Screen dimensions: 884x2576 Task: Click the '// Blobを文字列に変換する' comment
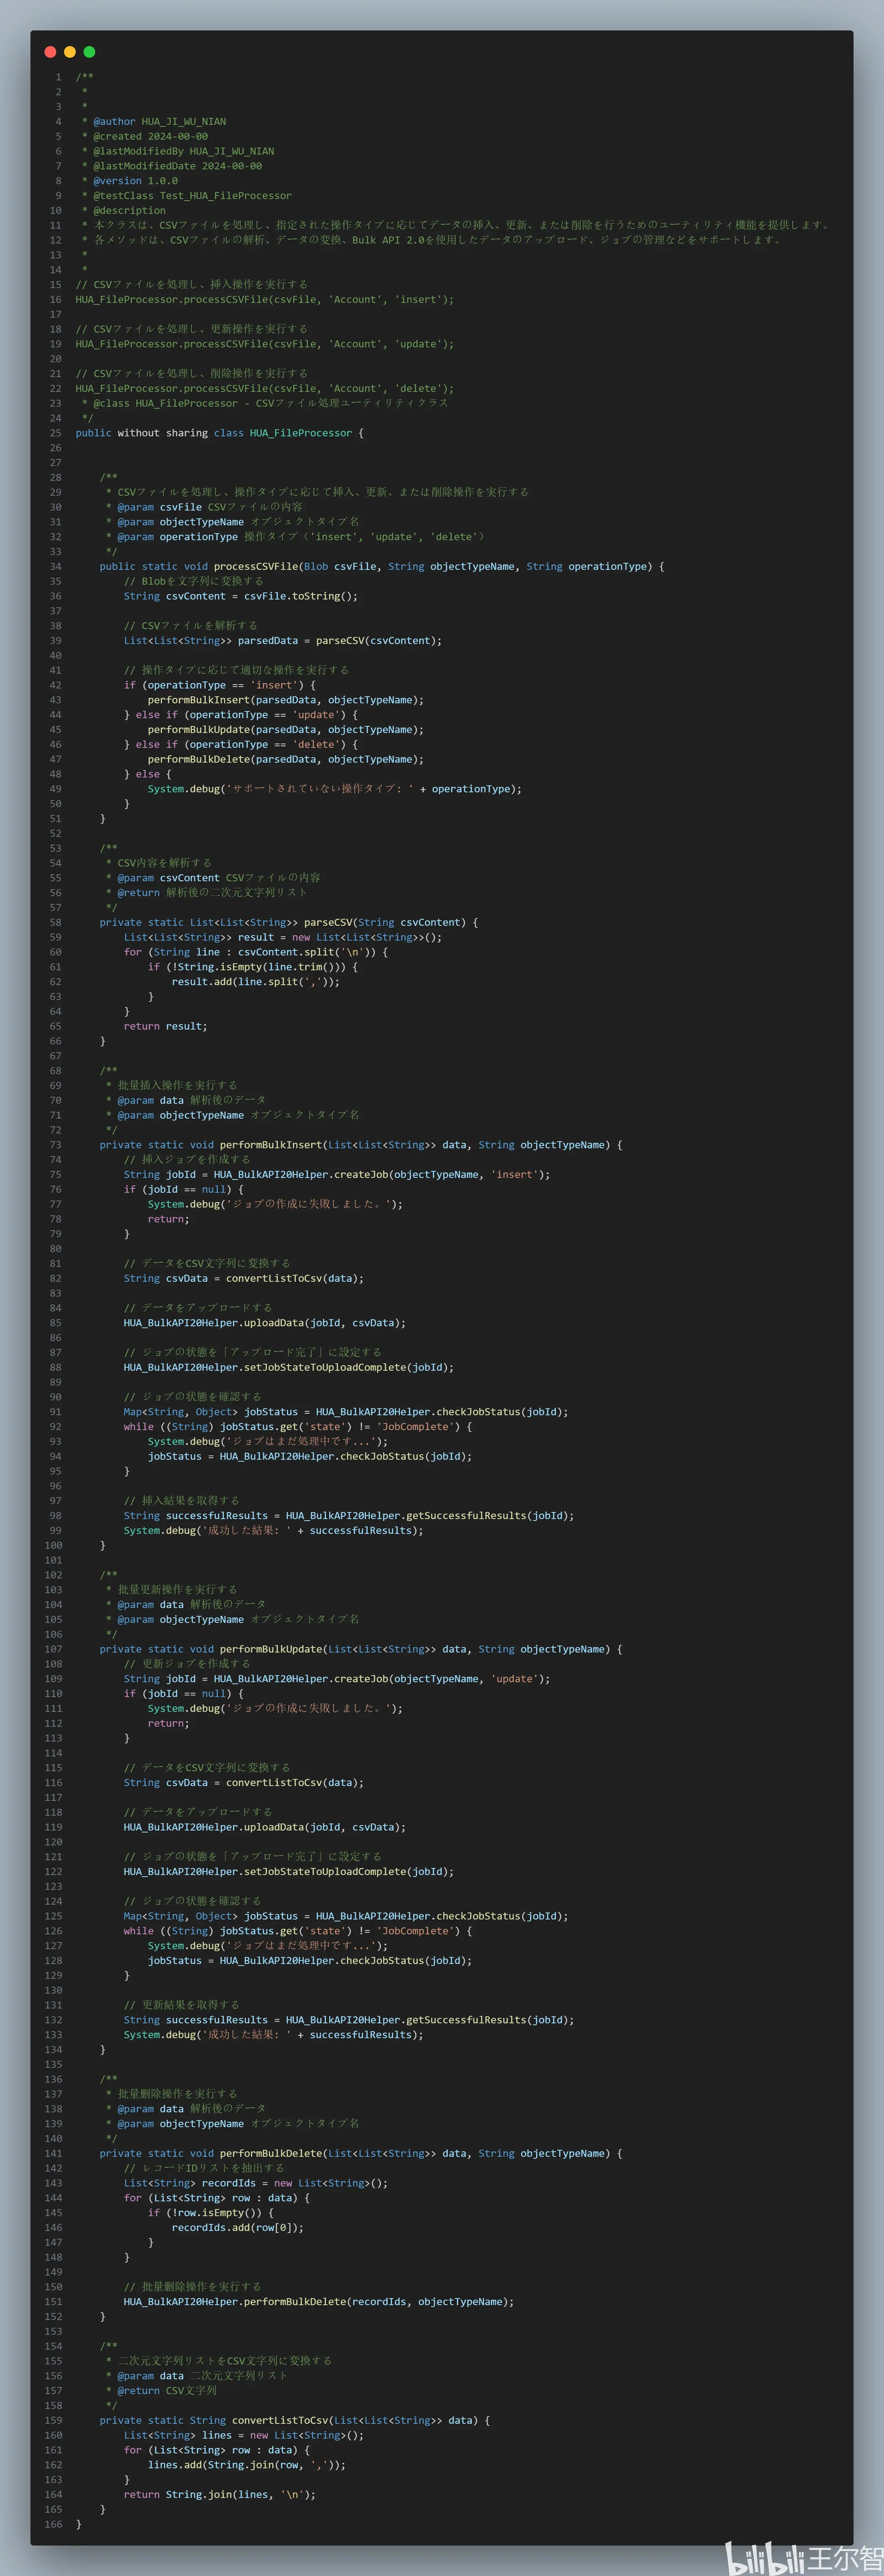coord(194,581)
